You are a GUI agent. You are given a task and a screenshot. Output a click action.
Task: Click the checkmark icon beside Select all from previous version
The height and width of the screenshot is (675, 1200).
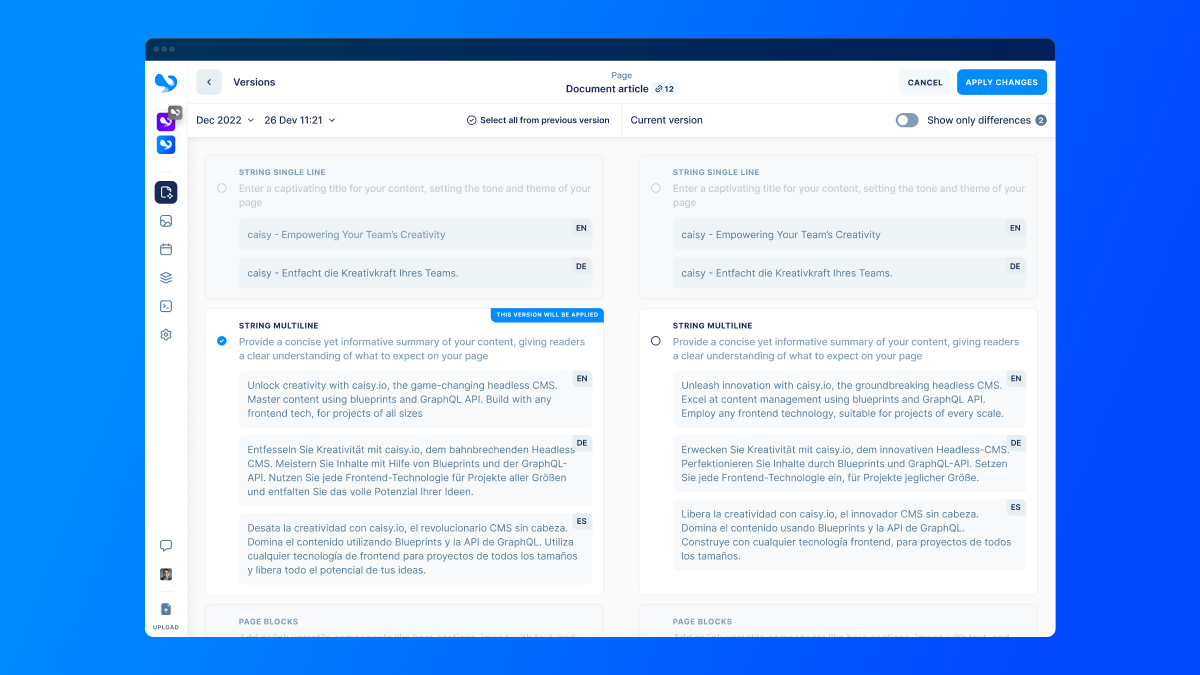tap(471, 120)
